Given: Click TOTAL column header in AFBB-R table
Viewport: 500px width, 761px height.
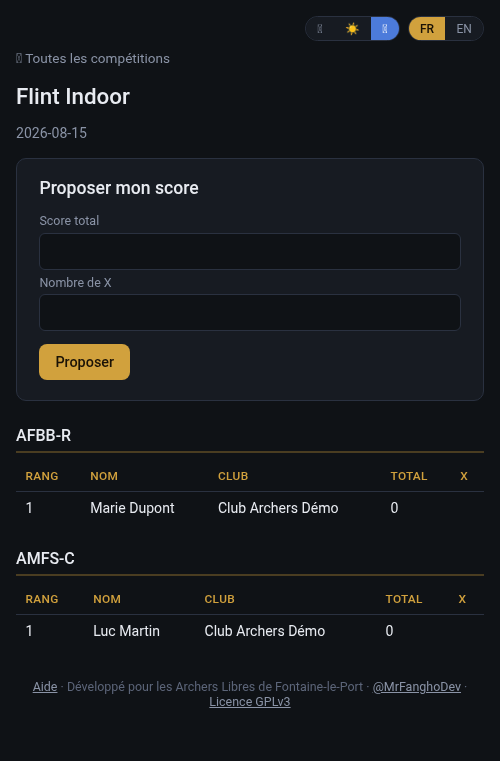Looking at the screenshot, I should (x=409, y=476).
